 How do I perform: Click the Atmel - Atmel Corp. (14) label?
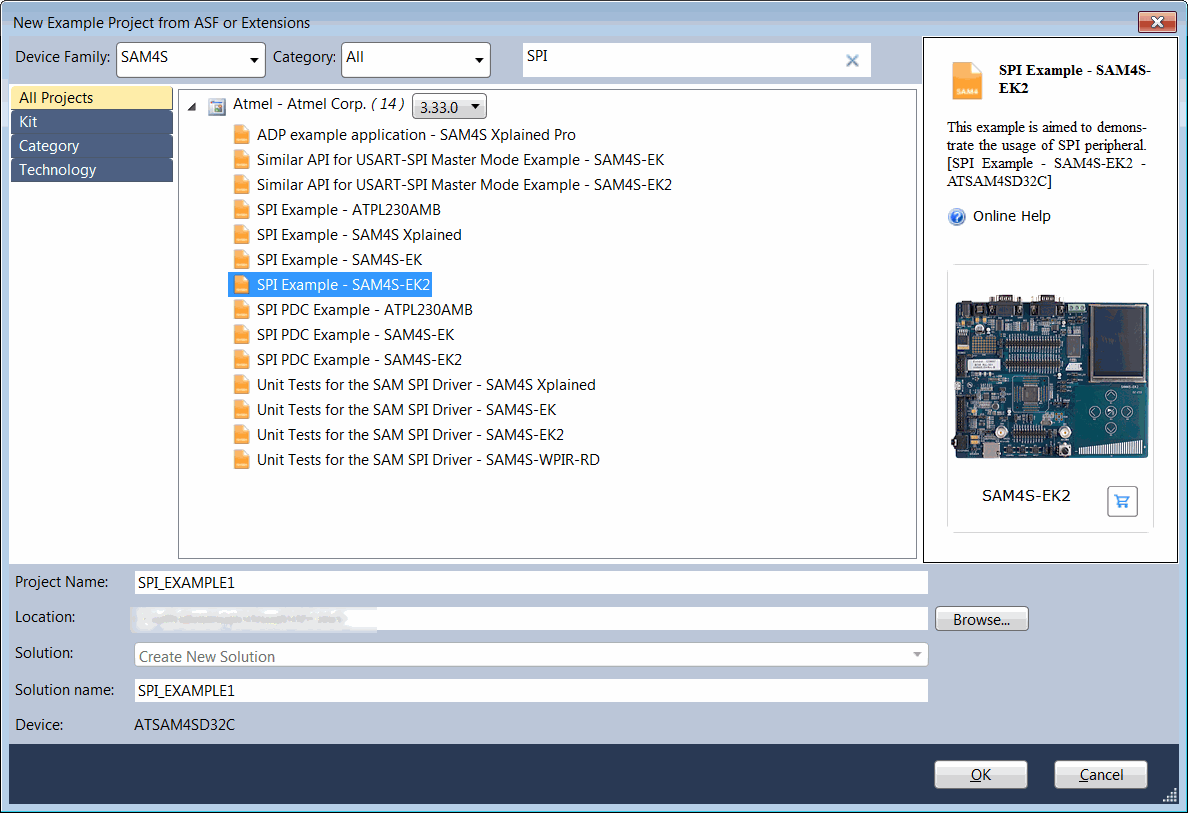(x=318, y=105)
